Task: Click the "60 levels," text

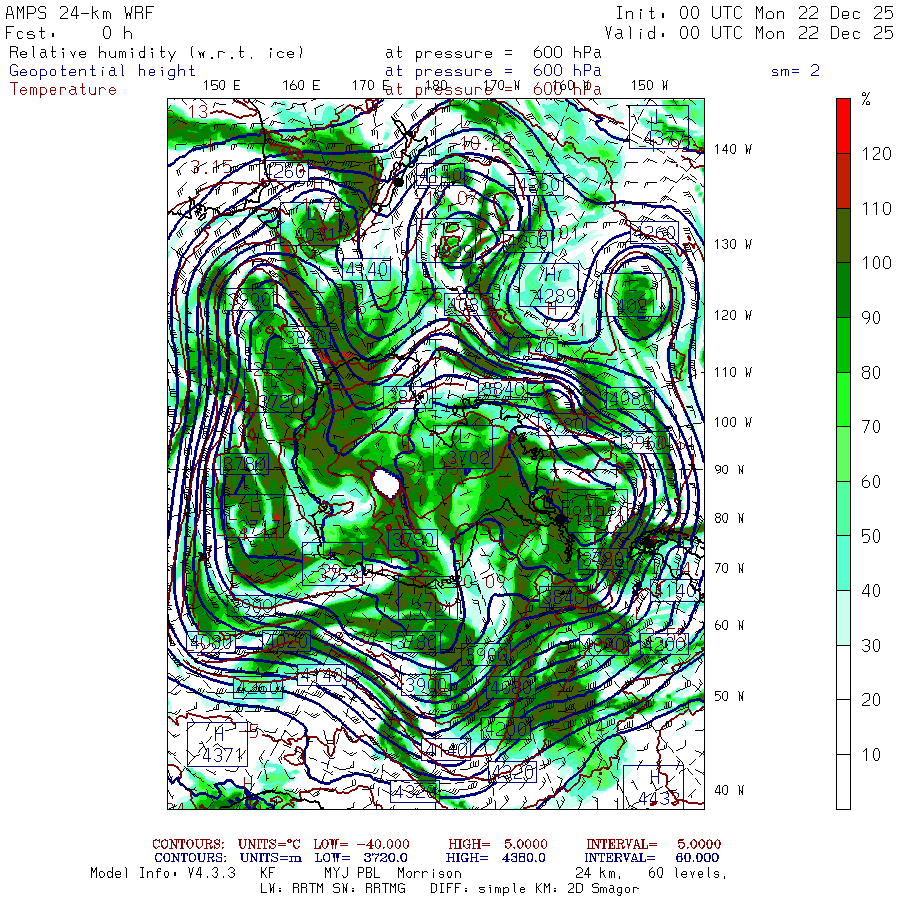Action: coord(688,873)
